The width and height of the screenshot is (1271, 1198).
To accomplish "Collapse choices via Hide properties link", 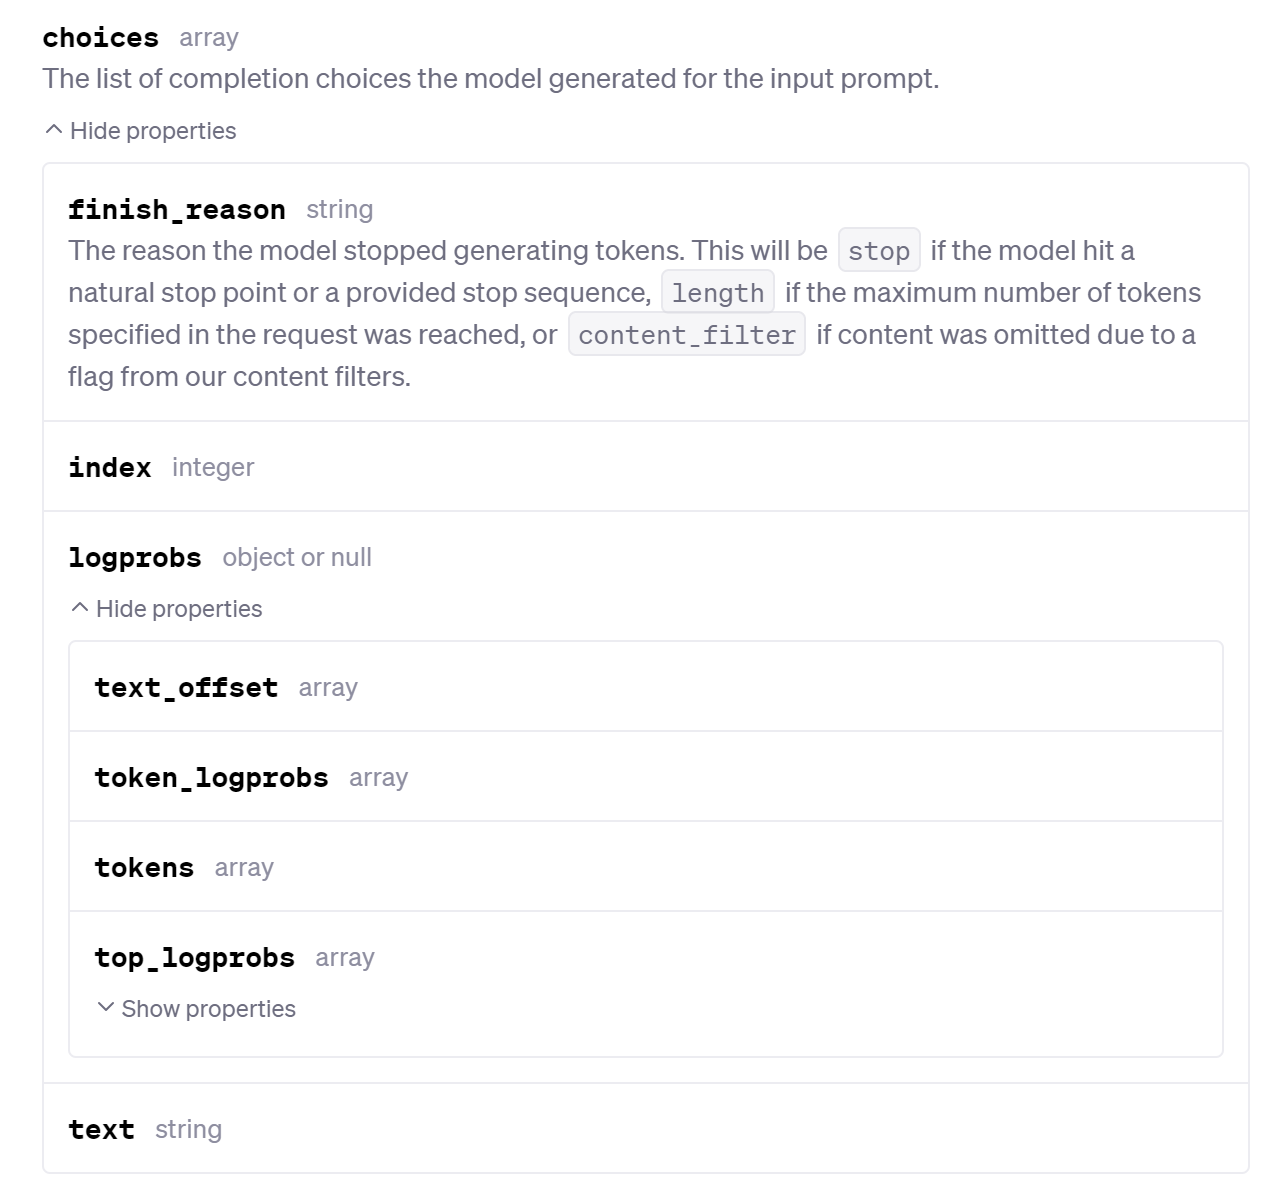I will 141,131.
